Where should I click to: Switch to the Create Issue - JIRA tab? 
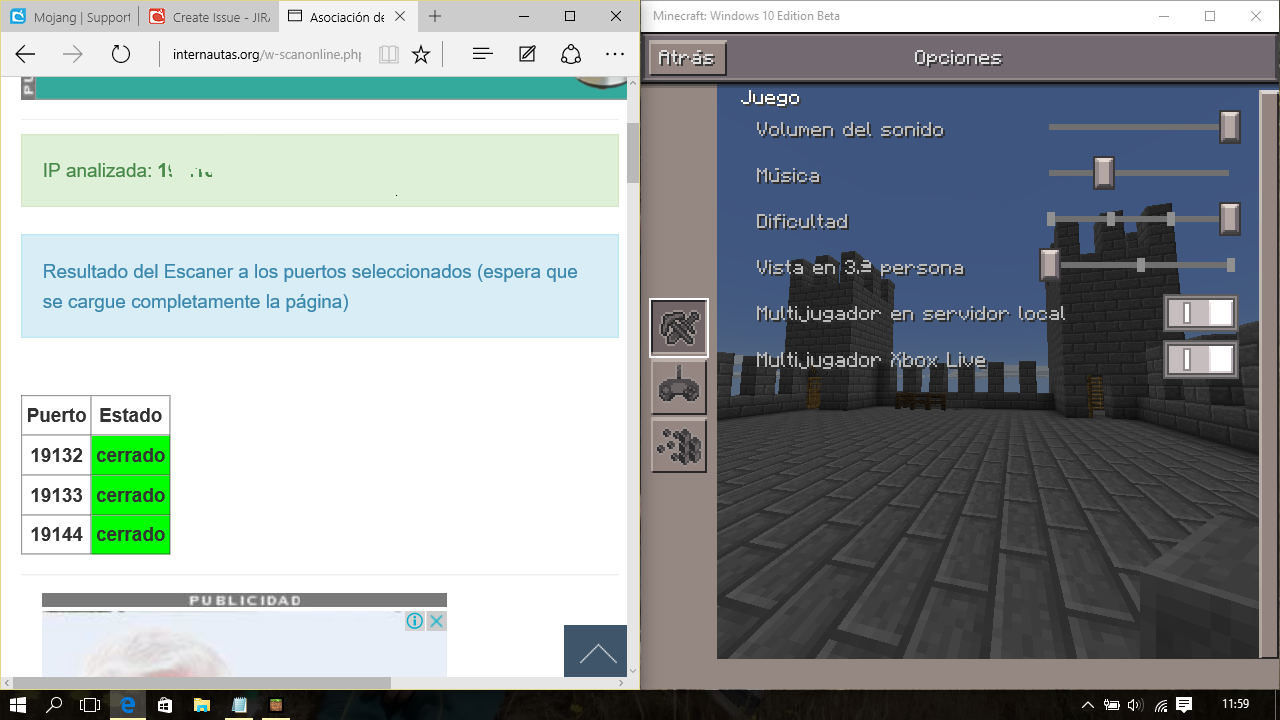[x=208, y=17]
